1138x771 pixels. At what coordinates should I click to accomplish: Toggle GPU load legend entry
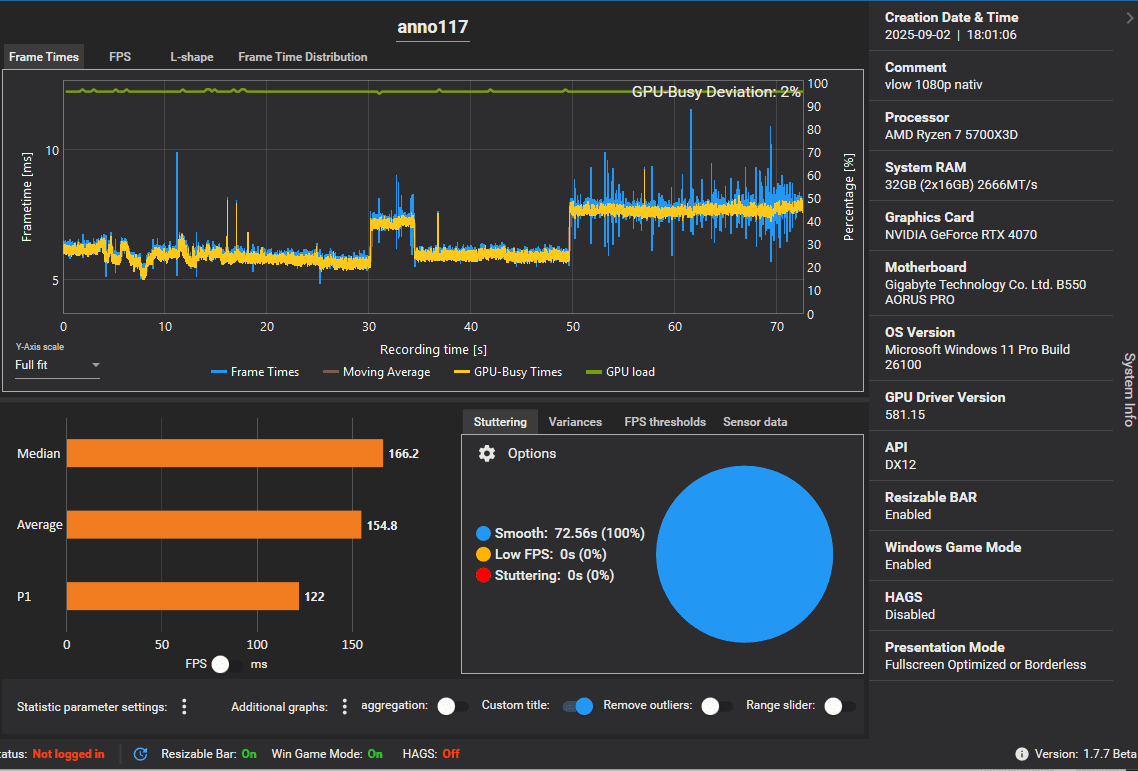(621, 372)
